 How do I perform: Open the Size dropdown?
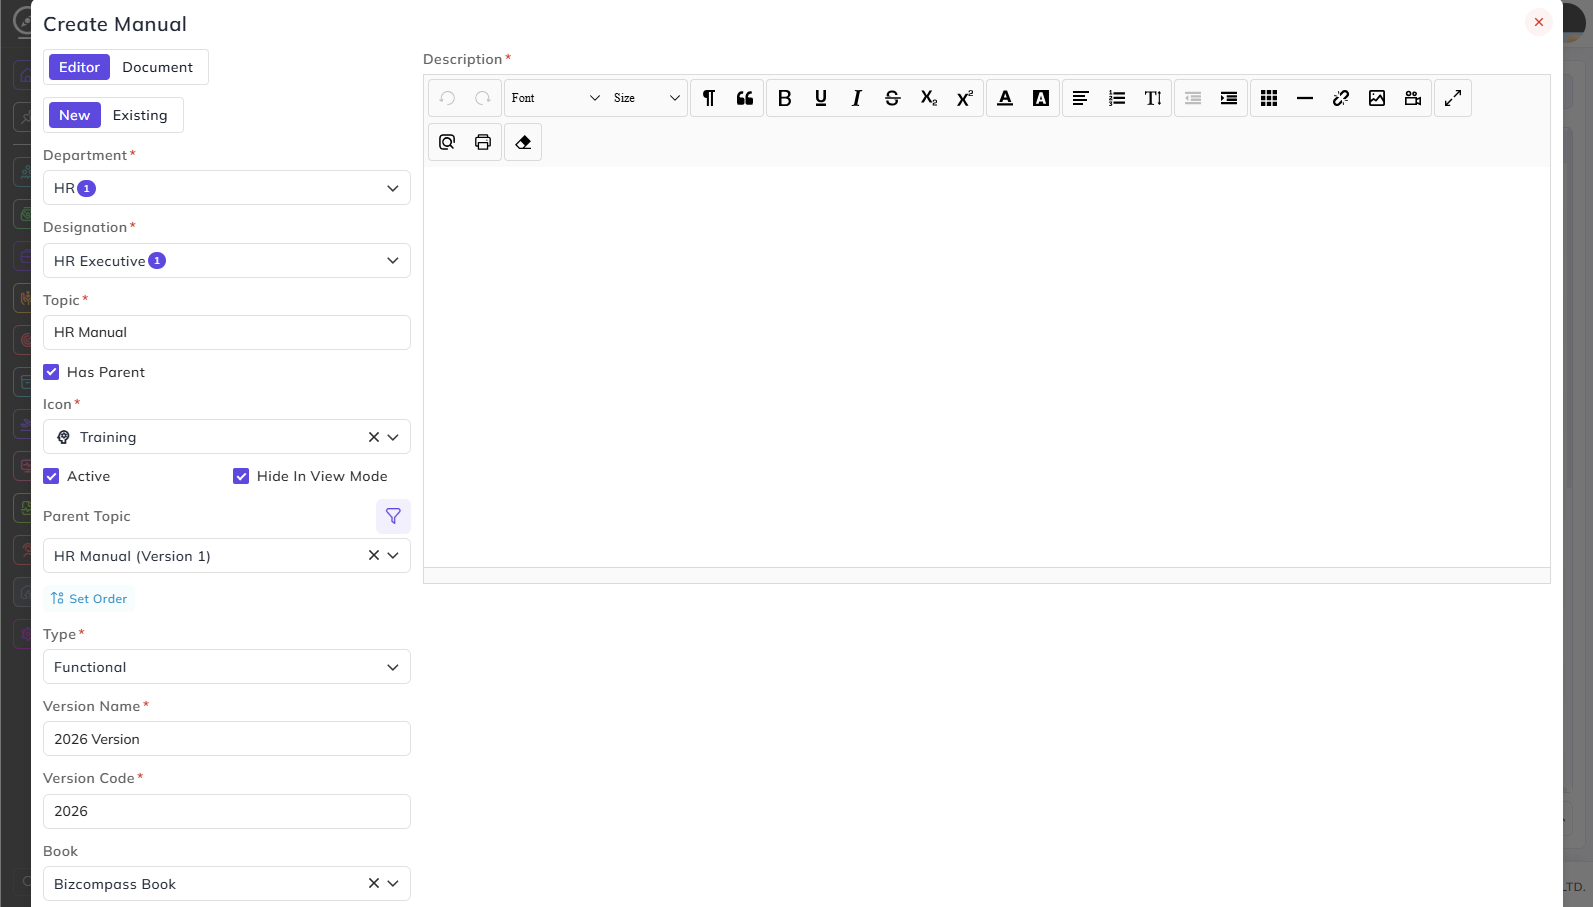click(x=647, y=98)
